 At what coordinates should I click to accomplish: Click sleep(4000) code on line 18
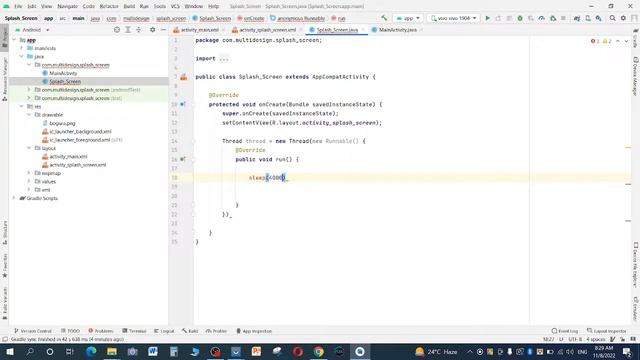pyautogui.click(x=267, y=178)
